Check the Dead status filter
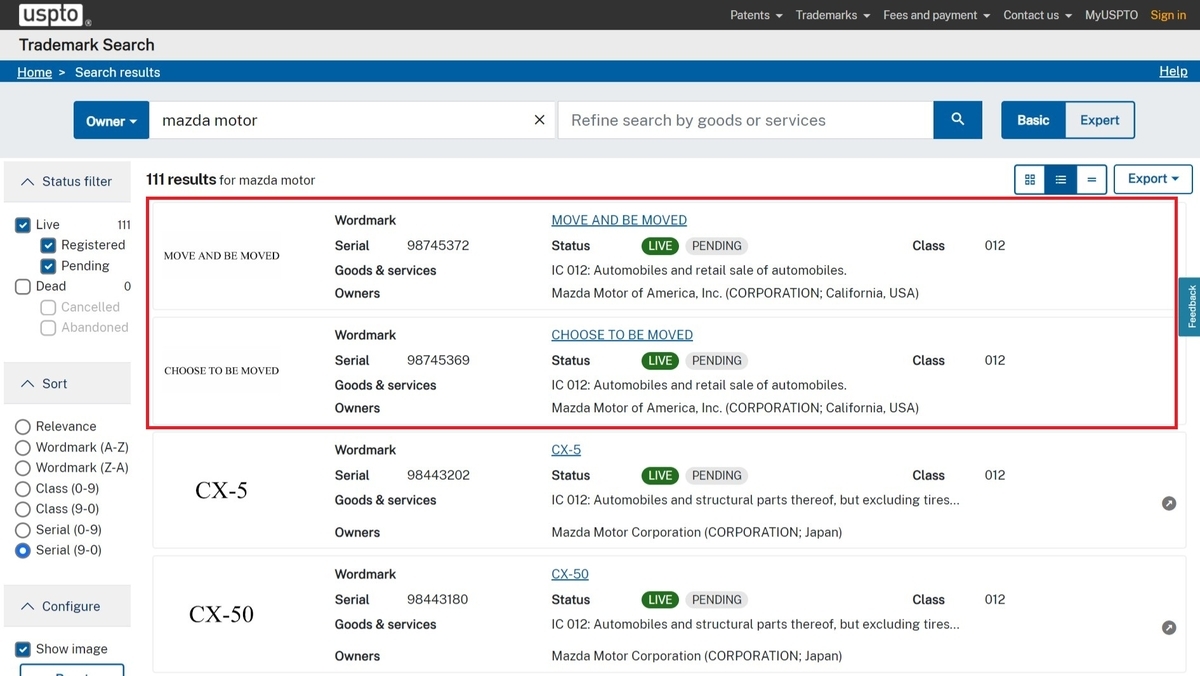1200x676 pixels. (x=23, y=286)
